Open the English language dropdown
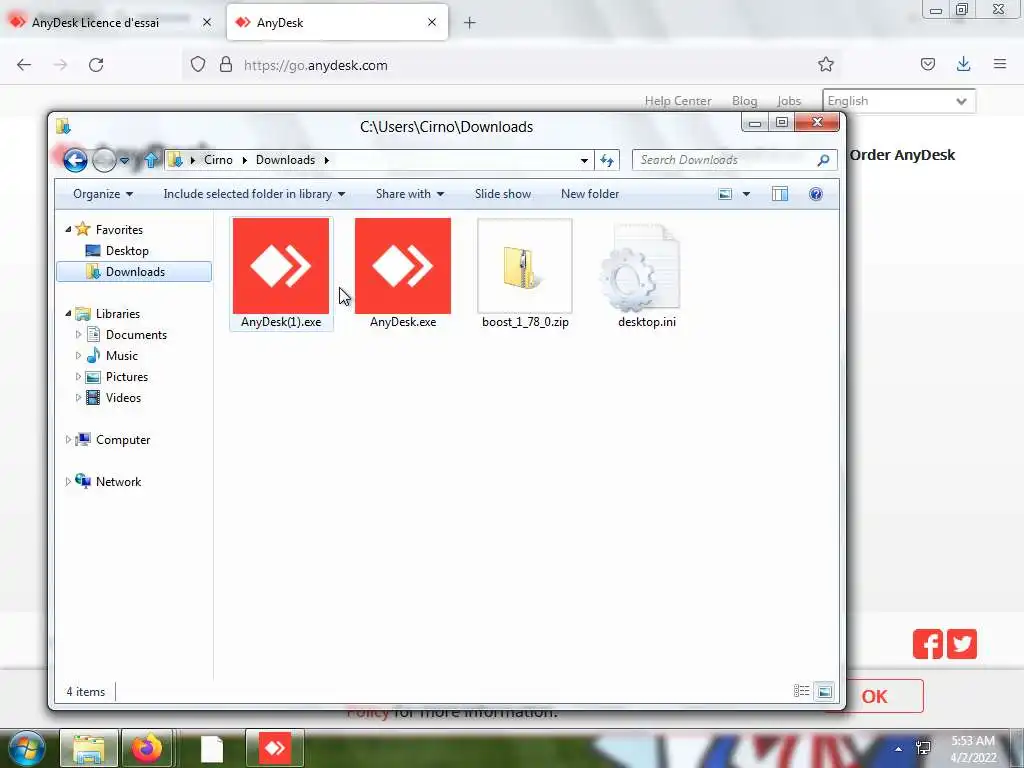1024x768 pixels. point(899,101)
